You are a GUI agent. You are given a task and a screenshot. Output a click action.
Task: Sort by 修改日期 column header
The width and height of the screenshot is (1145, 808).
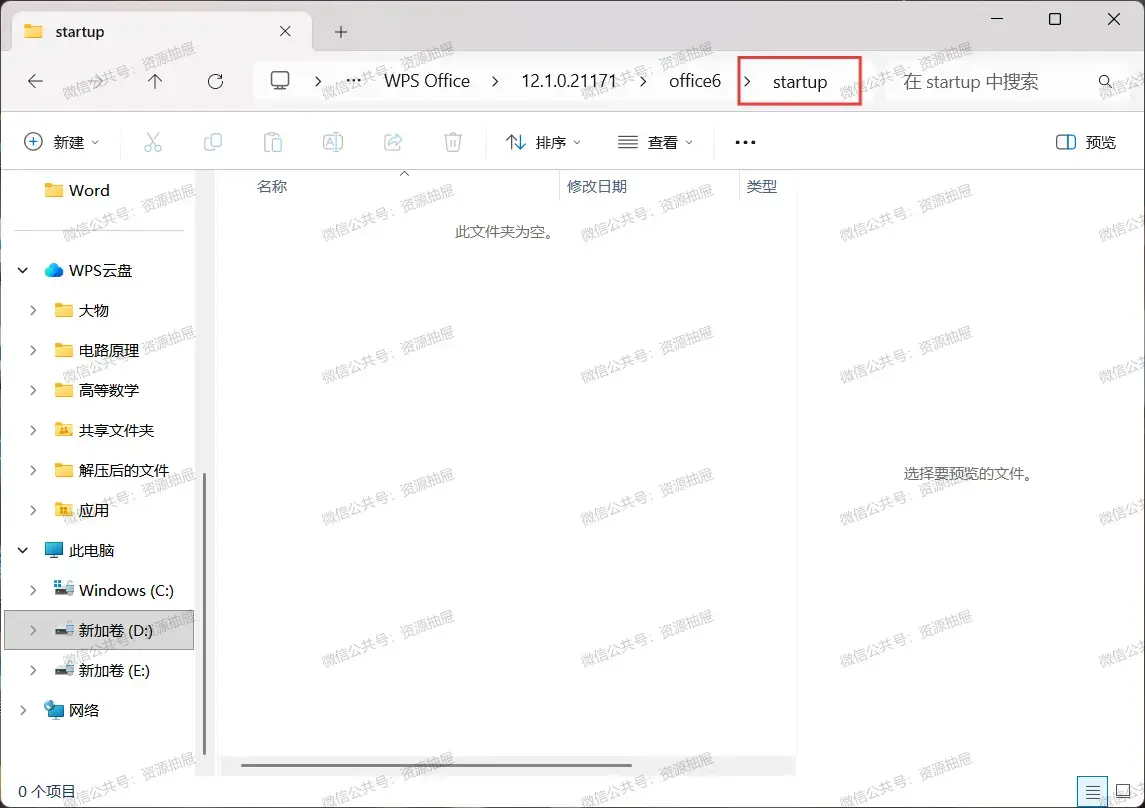597,187
